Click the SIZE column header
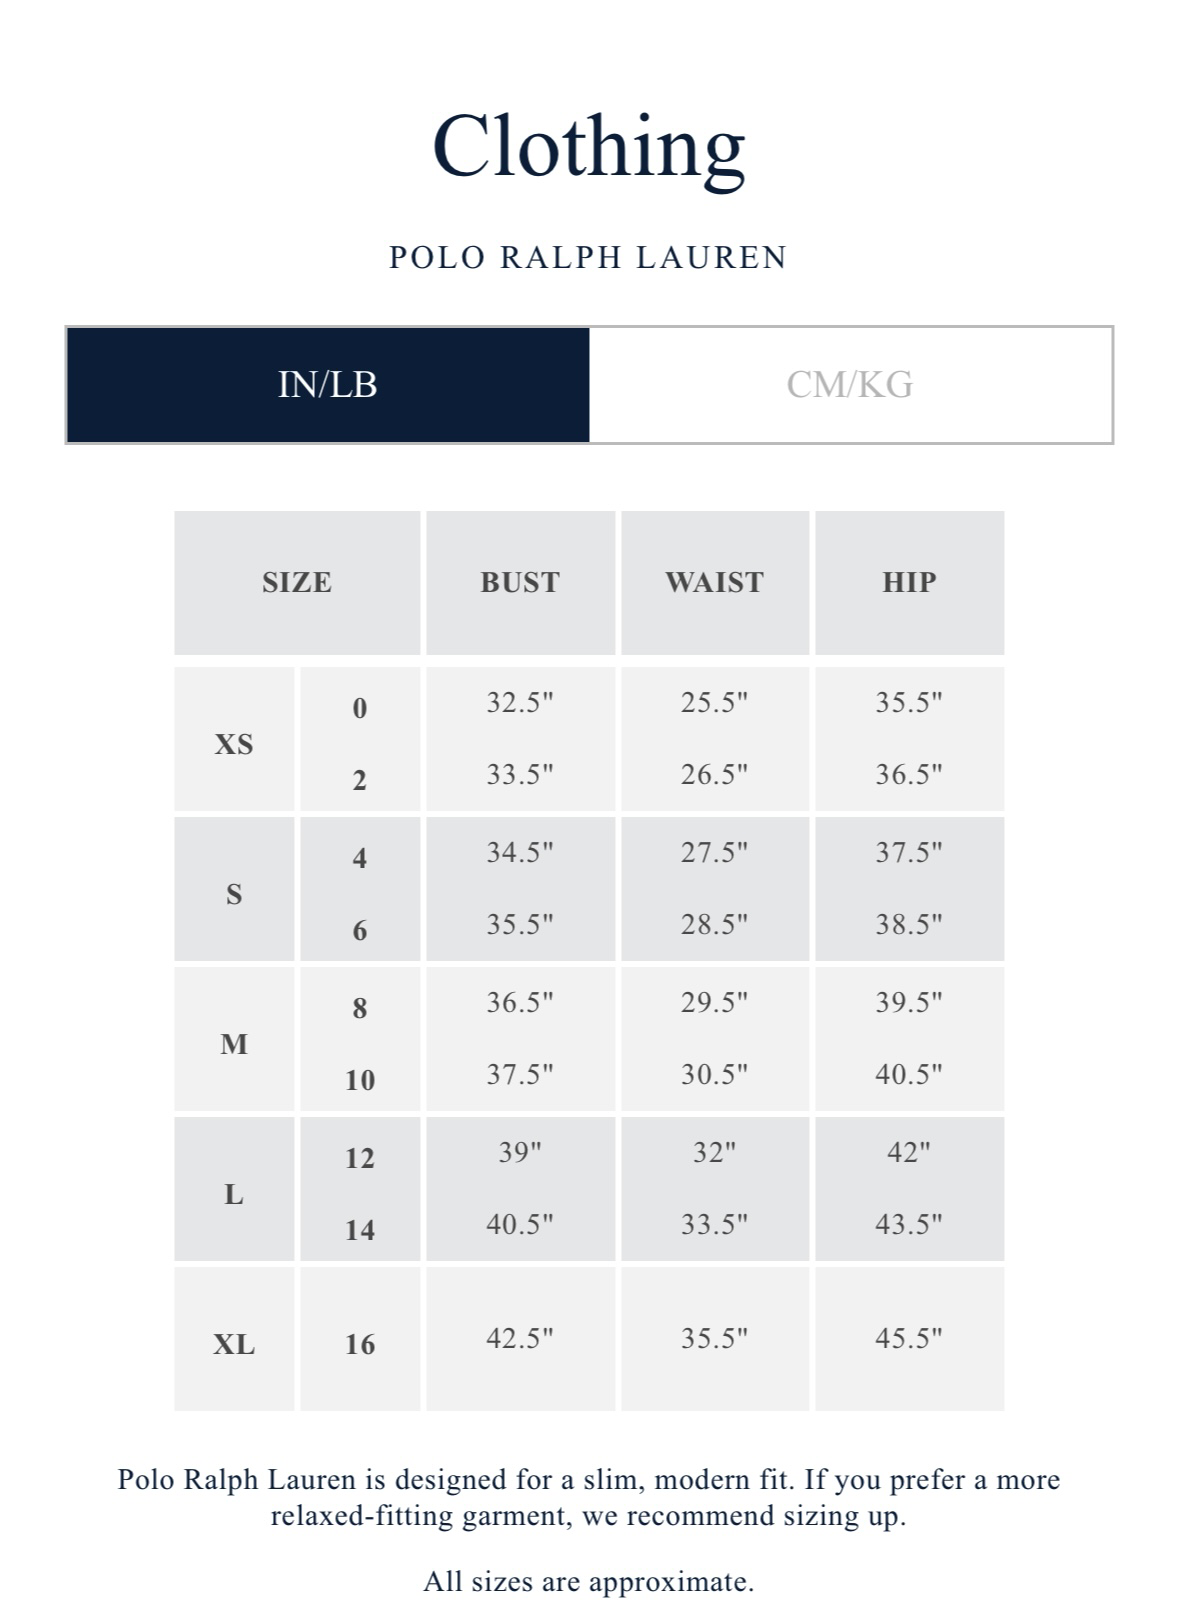Image resolution: width=1179 pixels, height=1609 pixels. tap(296, 580)
